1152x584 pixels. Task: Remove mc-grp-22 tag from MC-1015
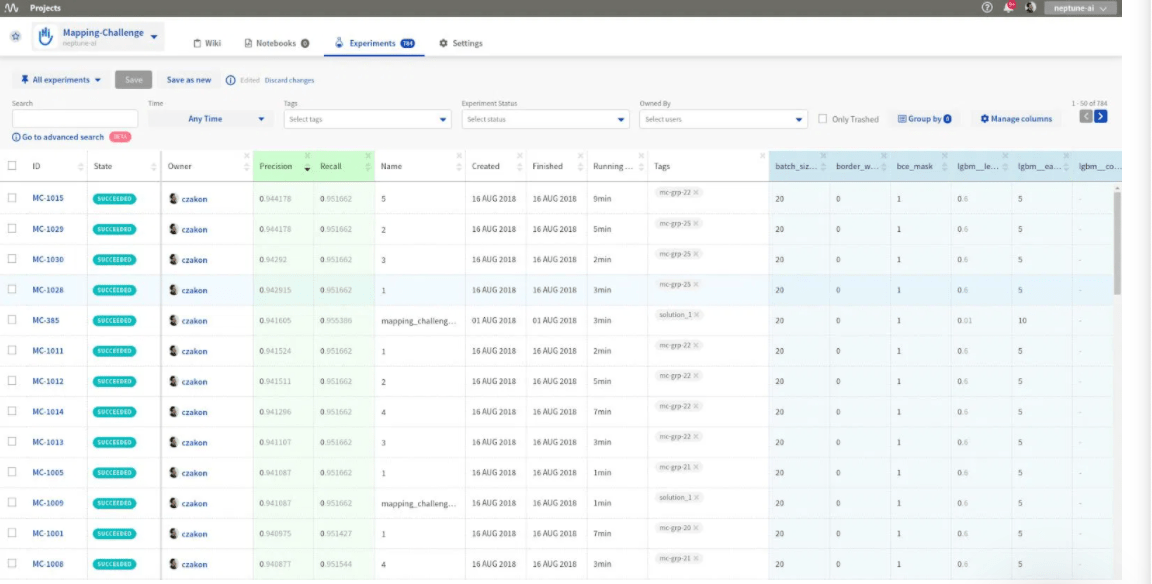pos(696,192)
